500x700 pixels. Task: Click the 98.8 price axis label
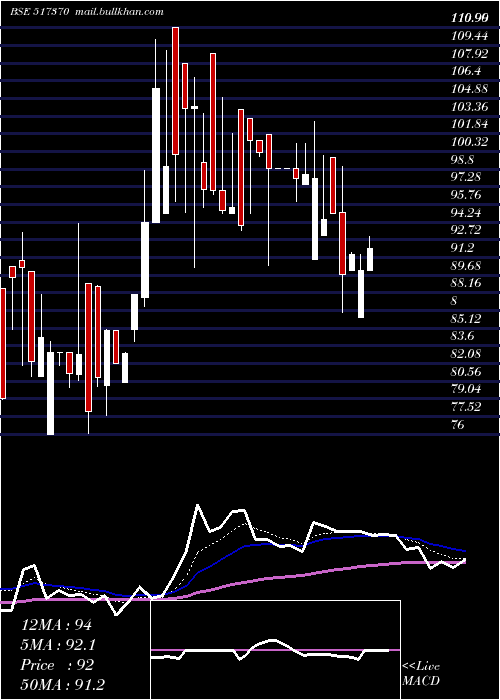463,160
